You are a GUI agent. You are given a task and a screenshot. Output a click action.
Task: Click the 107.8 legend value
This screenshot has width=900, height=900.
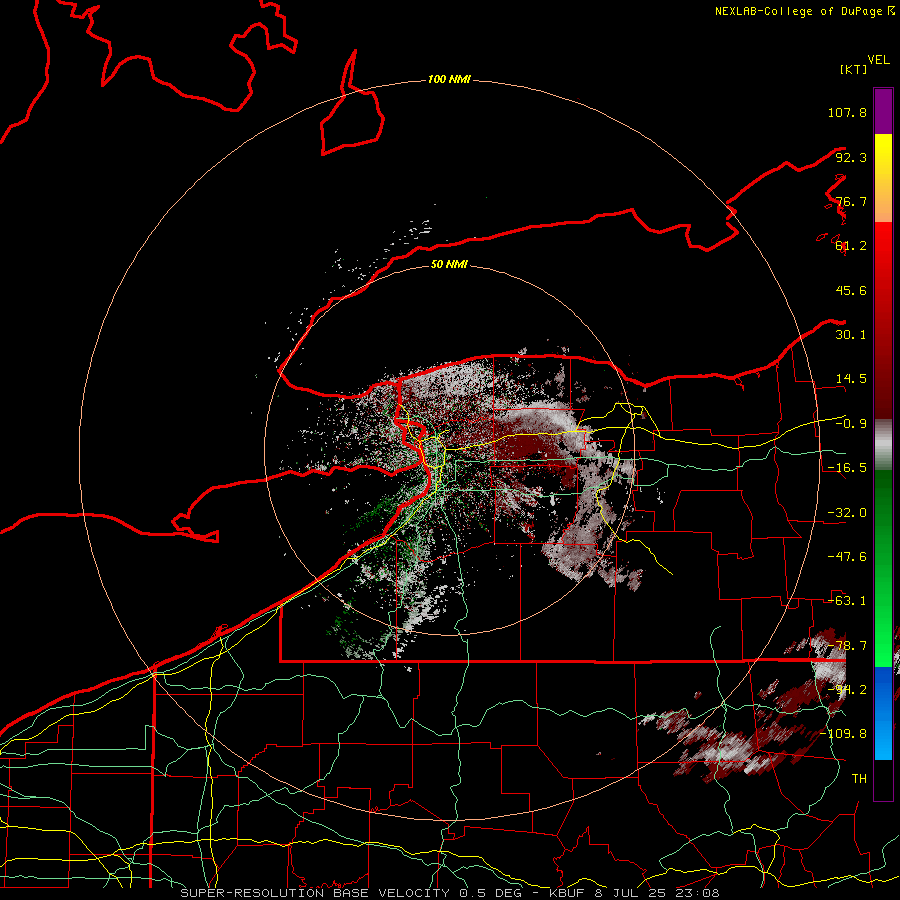point(847,112)
